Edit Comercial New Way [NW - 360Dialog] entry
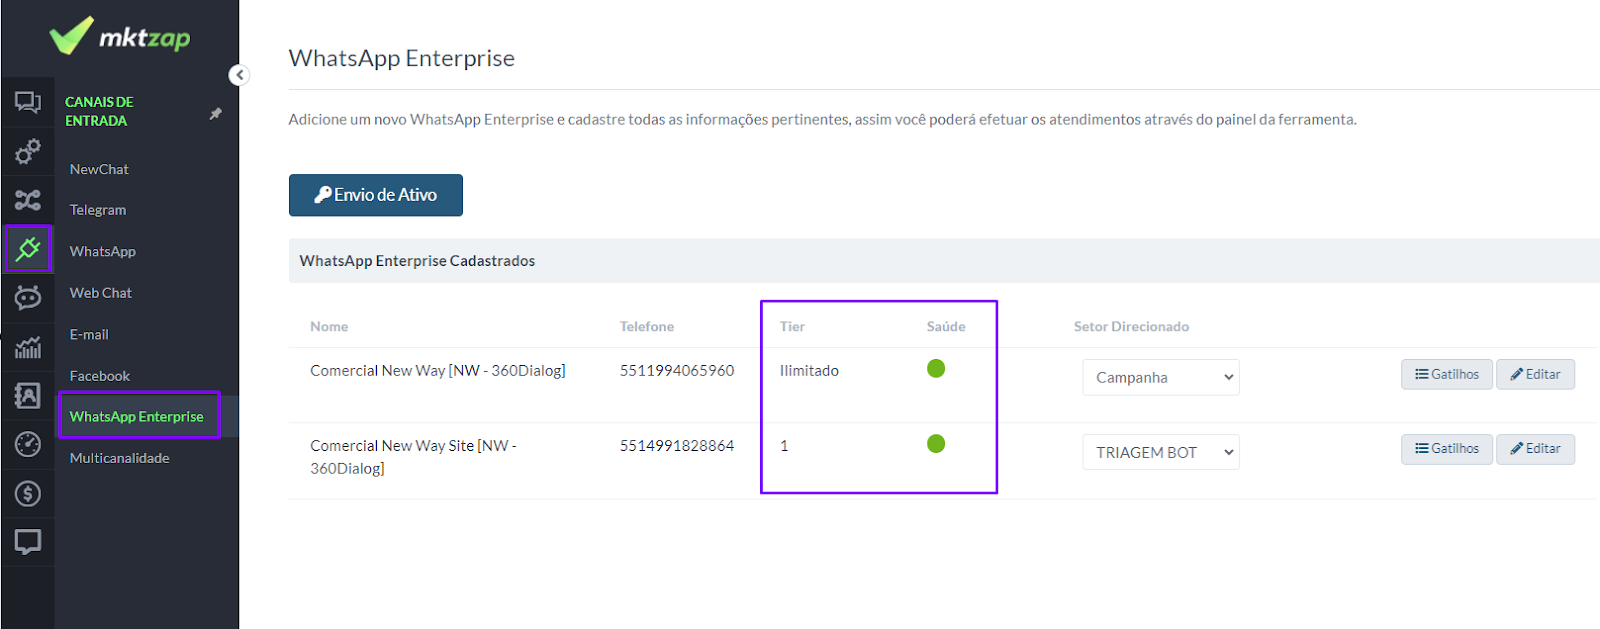Image resolution: width=1600 pixels, height=629 pixels. 1535,374
